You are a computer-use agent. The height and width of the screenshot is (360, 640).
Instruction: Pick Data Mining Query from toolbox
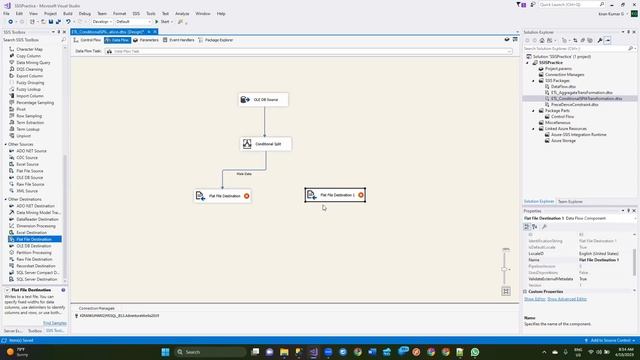tap(33, 62)
